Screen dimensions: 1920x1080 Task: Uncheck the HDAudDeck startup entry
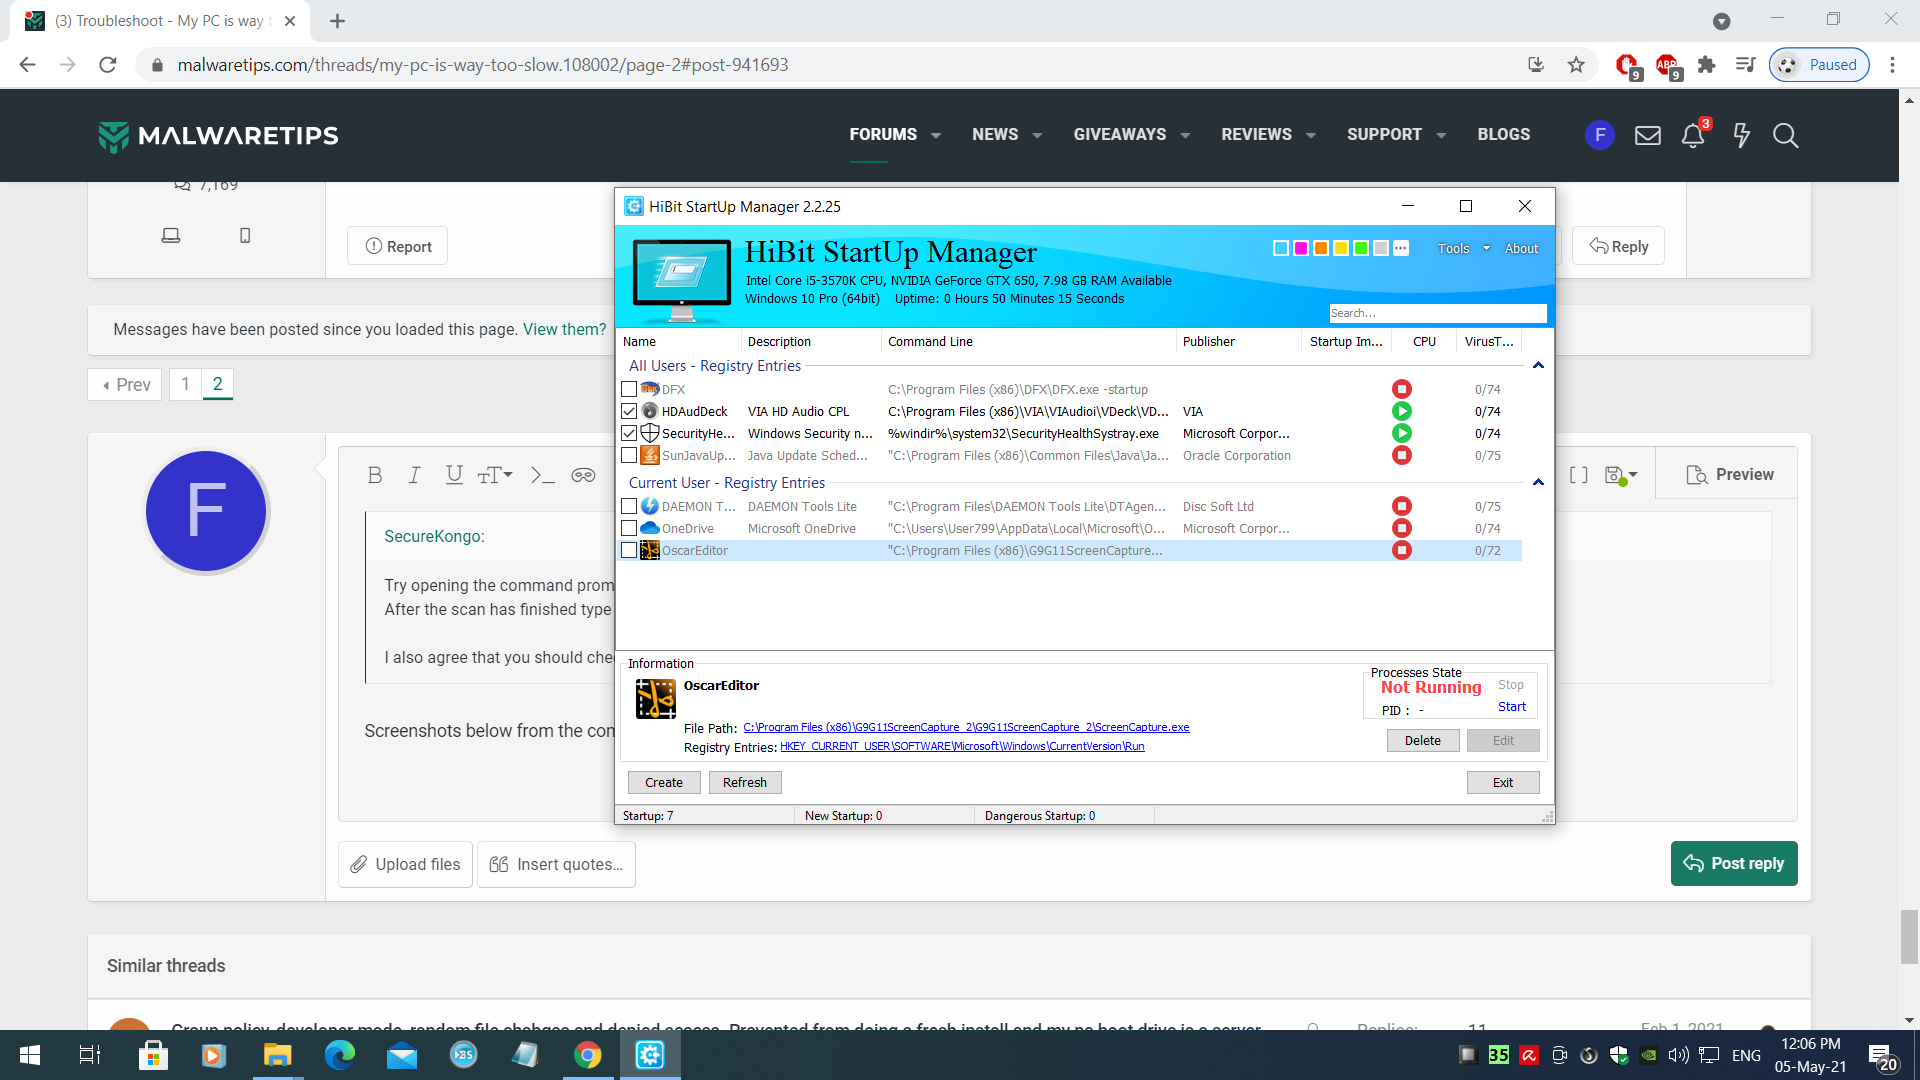click(x=629, y=411)
